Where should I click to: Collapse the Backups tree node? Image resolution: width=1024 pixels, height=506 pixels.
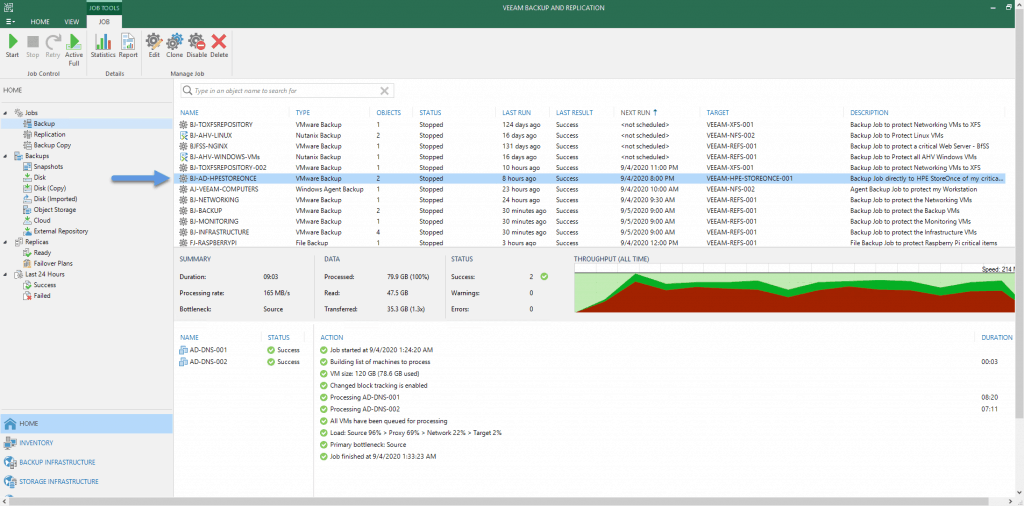tap(5, 156)
